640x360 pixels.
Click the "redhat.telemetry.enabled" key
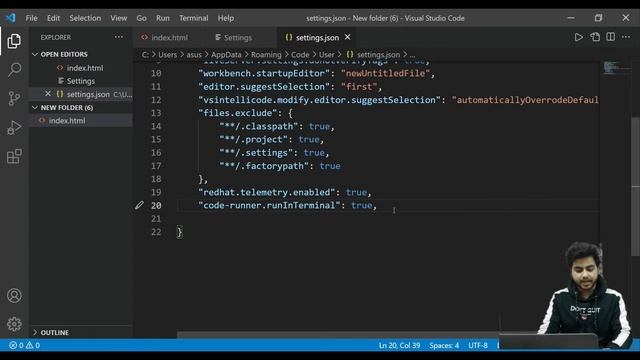coord(267,192)
